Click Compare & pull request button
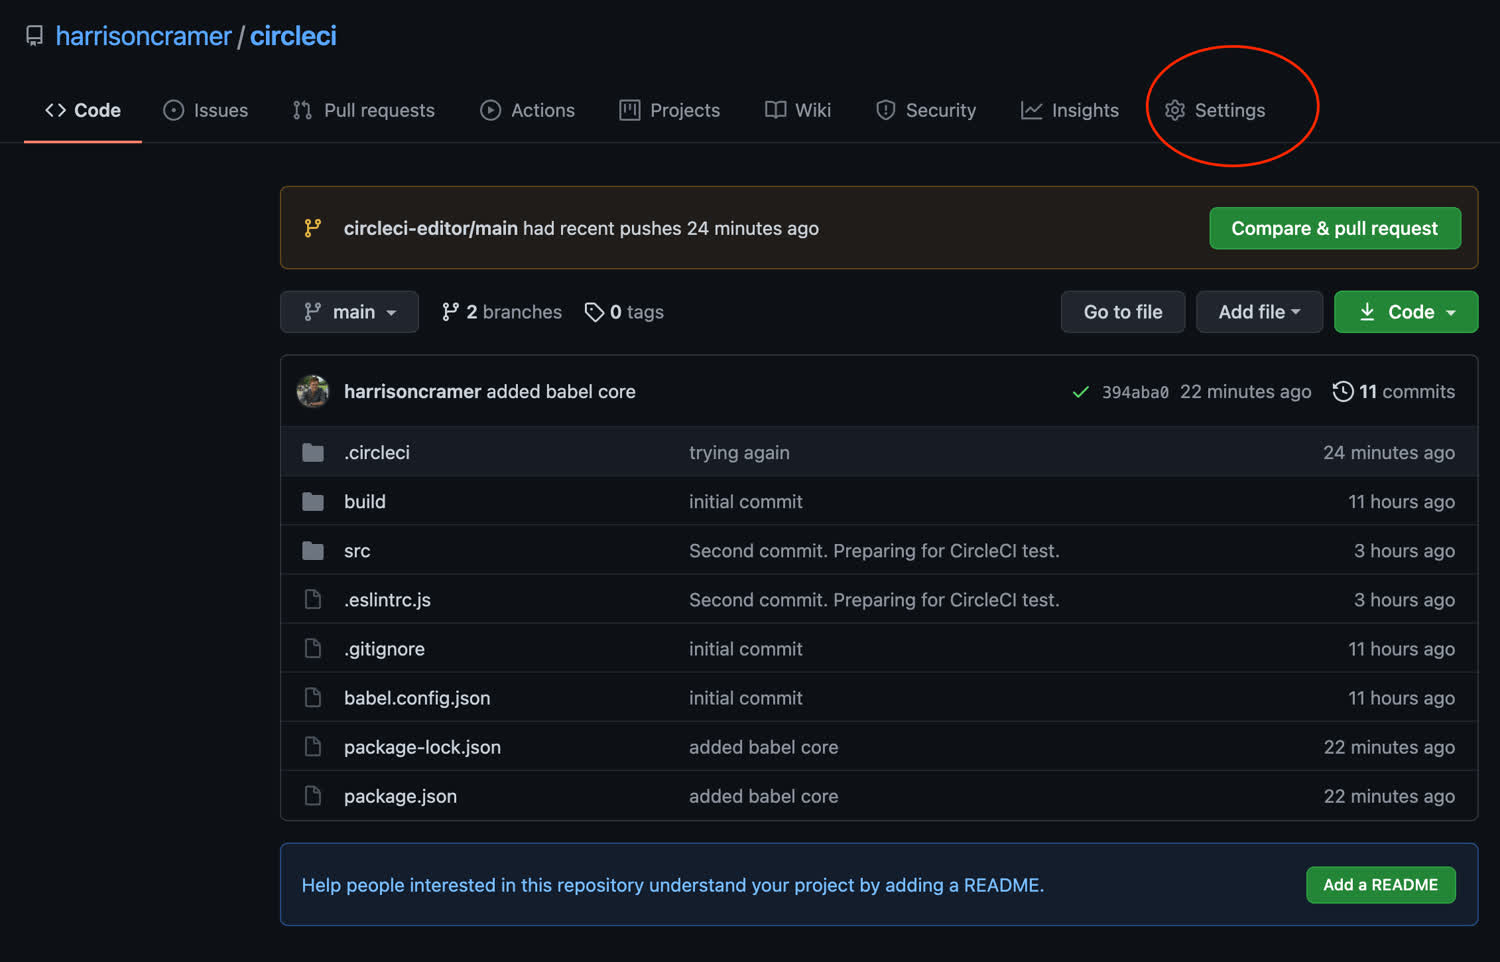The width and height of the screenshot is (1500, 962). pos(1335,228)
